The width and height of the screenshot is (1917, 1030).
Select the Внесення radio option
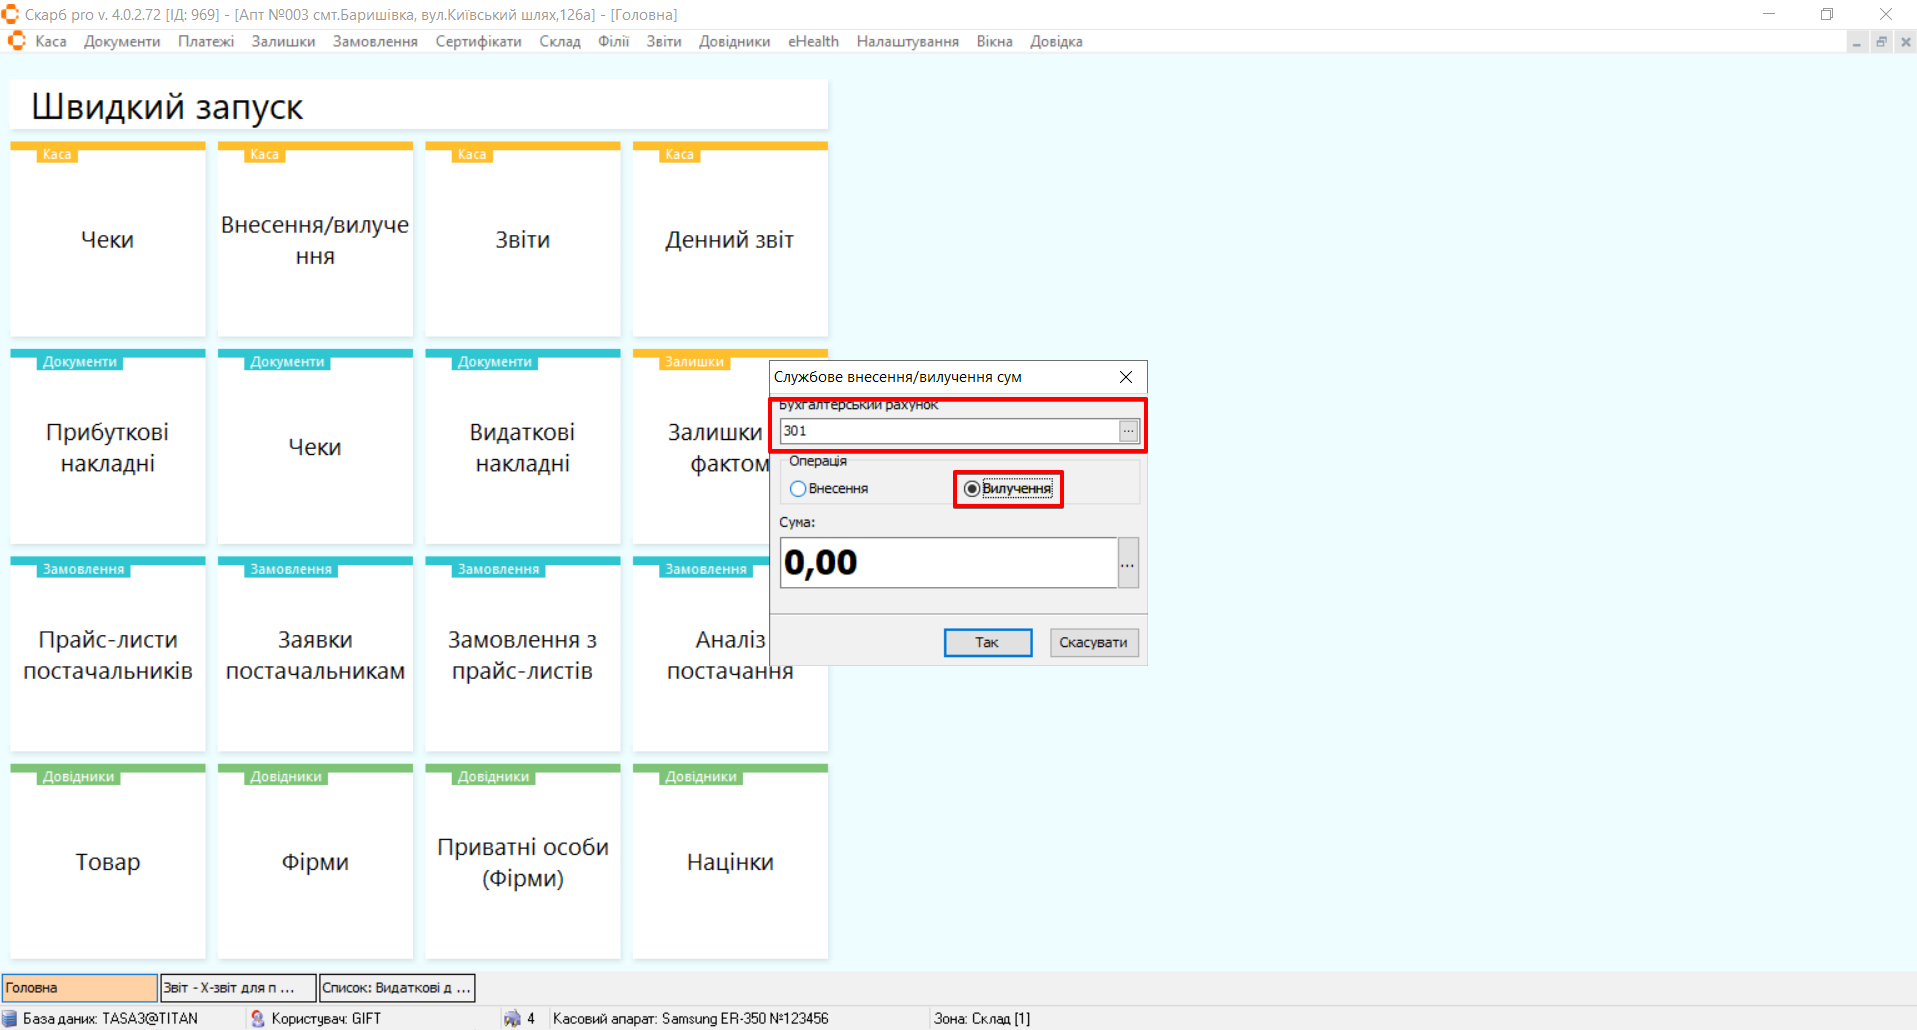(798, 489)
